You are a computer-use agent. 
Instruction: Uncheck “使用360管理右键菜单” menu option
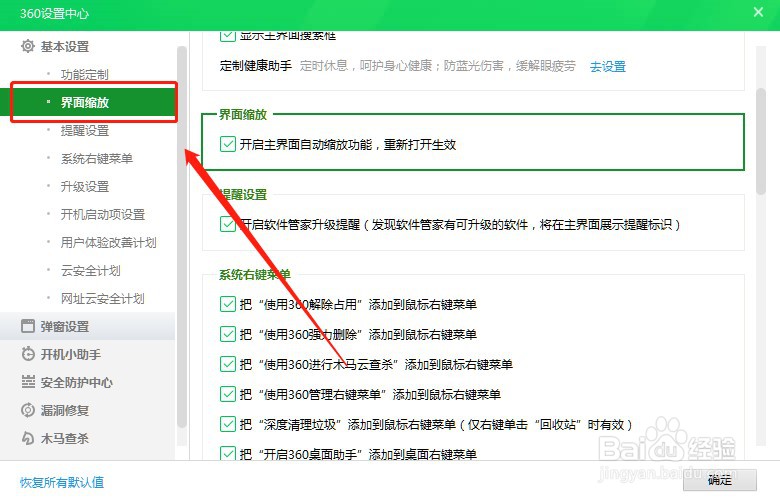click(x=227, y=394)
